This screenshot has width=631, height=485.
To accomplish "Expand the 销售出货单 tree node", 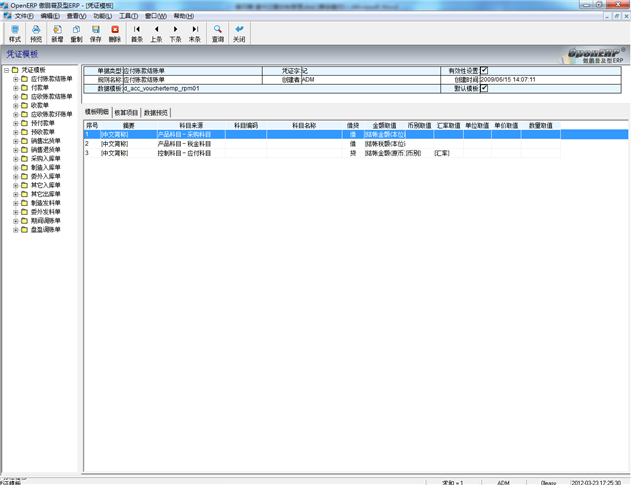I will click(x=15, y=141).
